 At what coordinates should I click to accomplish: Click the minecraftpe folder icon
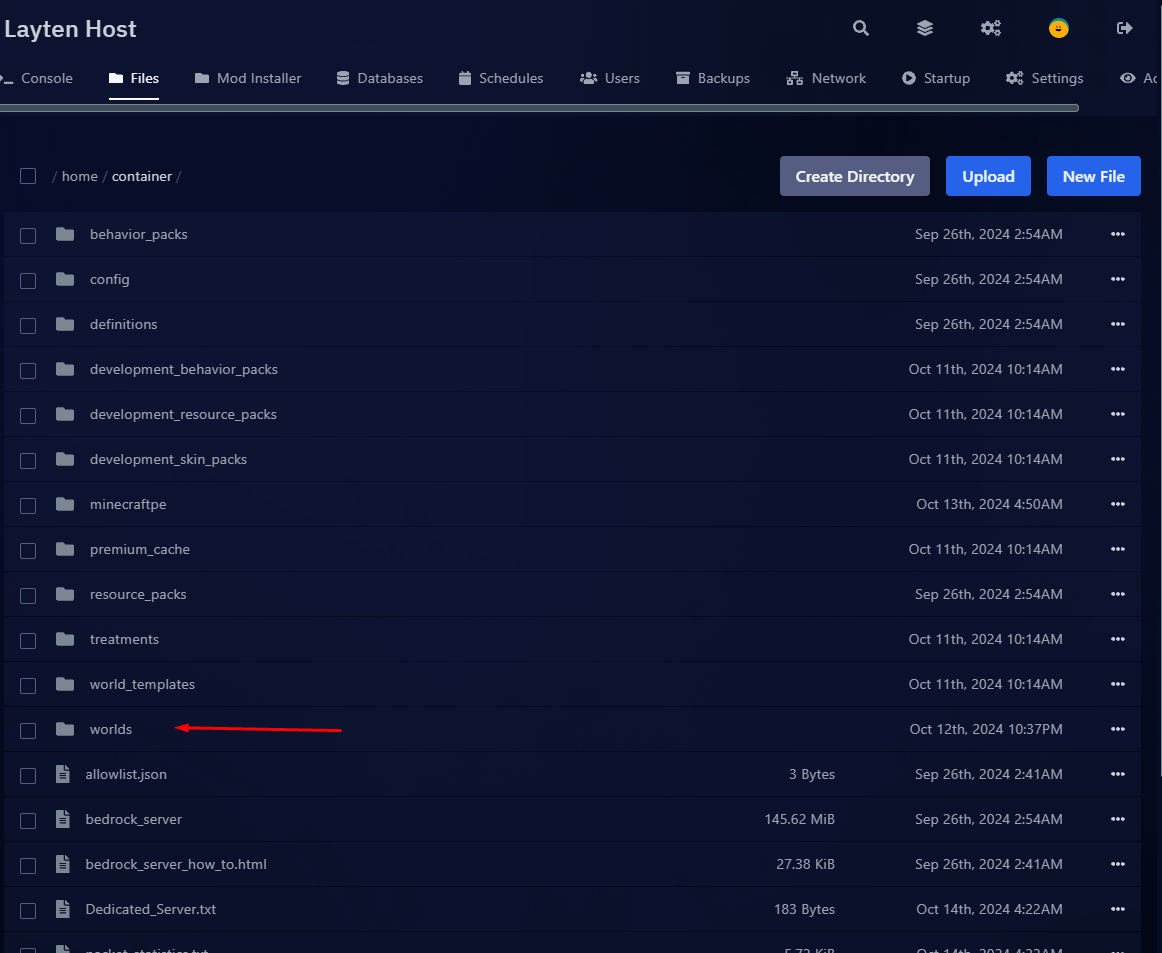(x=65, y=504)
